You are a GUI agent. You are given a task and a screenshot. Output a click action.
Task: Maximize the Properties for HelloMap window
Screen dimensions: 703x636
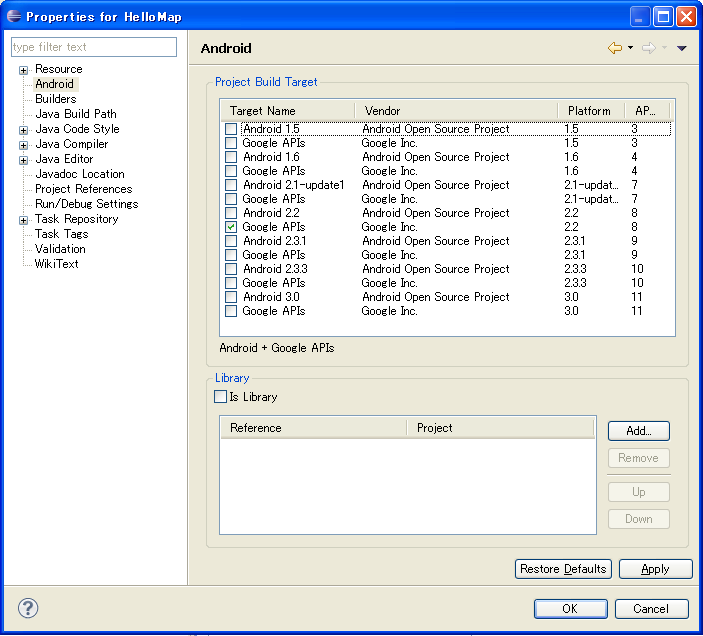tap(663, 17)
